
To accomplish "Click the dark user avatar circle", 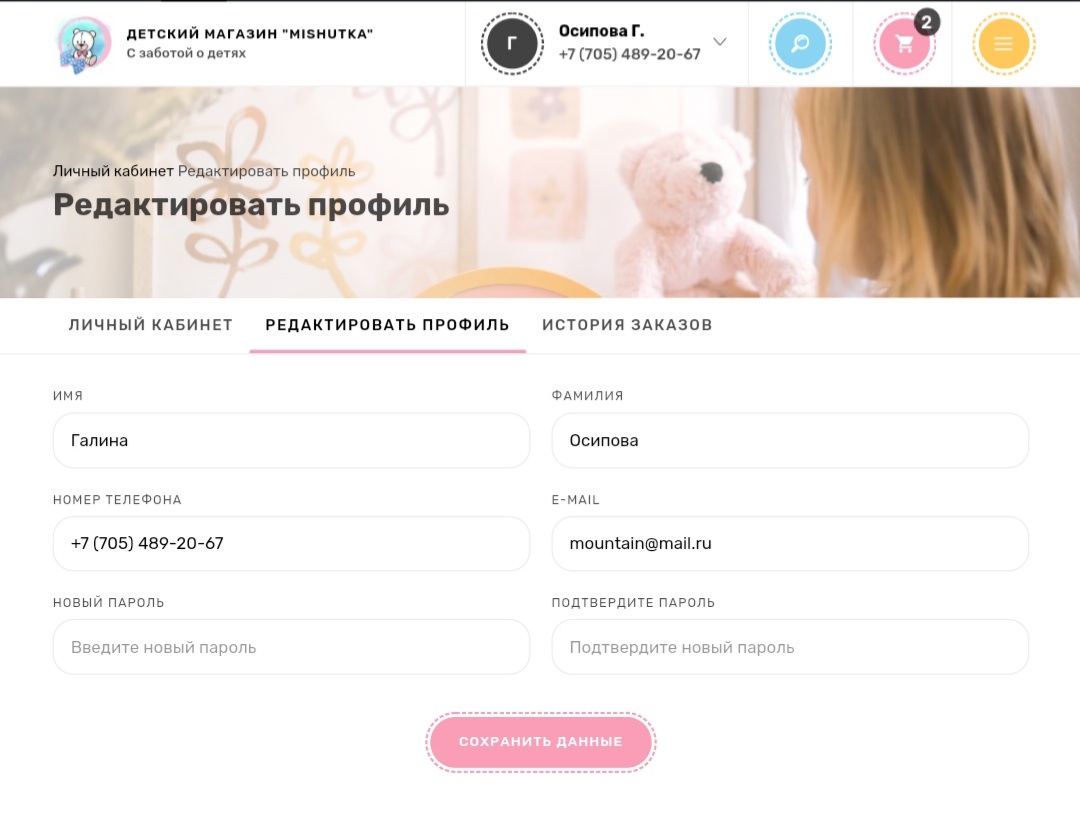I will [x=512, y=43].
